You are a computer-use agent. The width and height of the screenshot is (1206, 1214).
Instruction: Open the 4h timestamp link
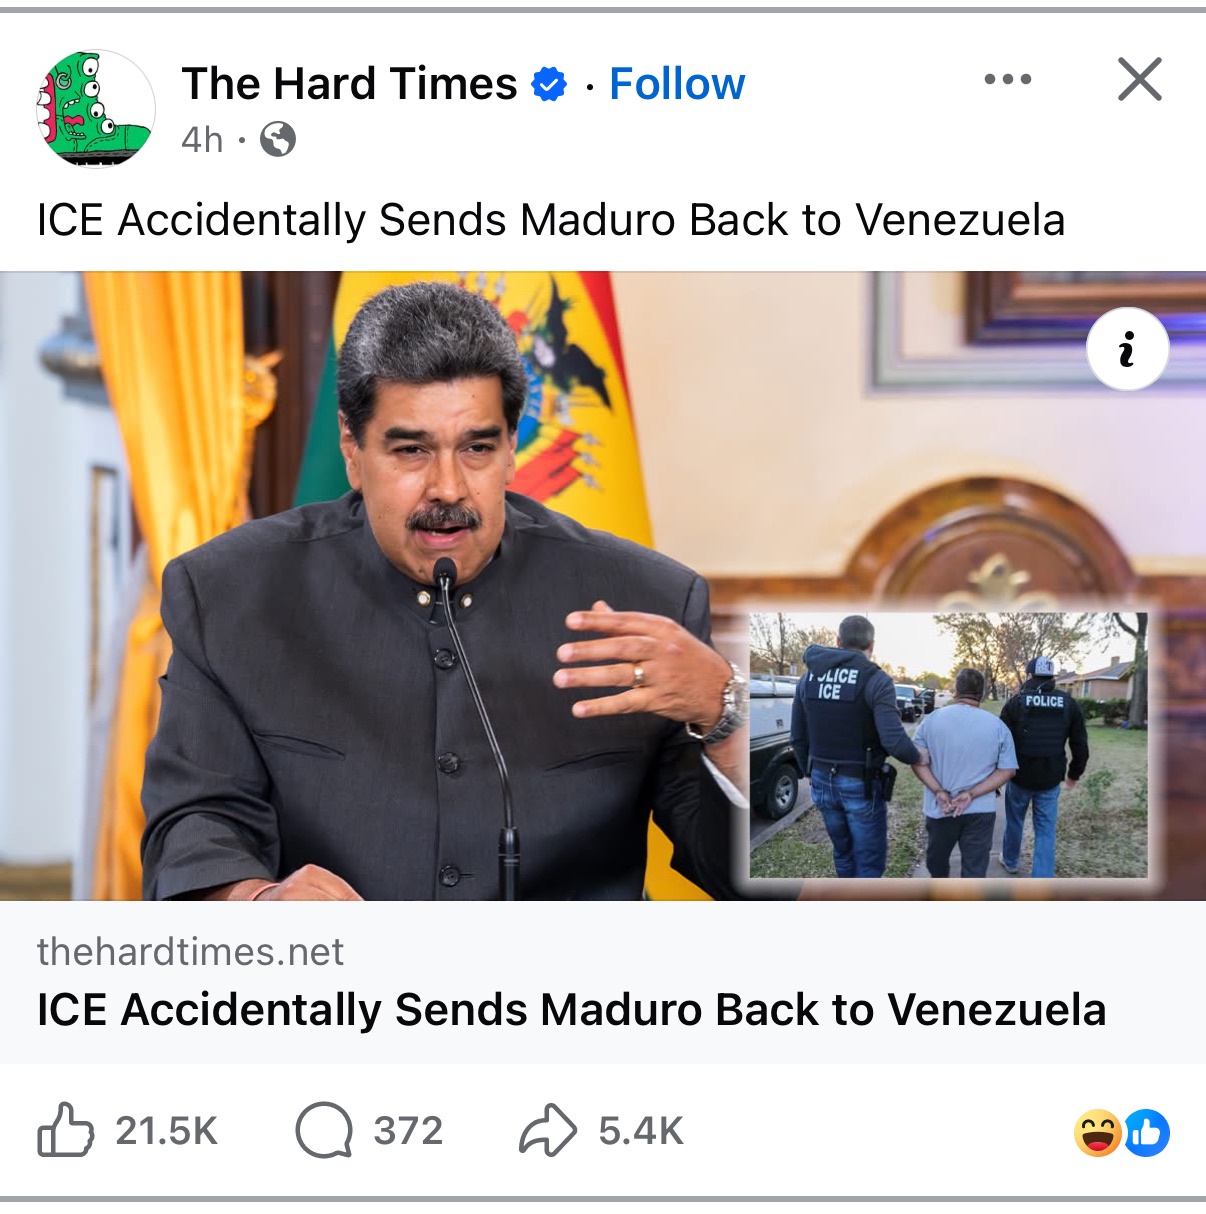point(202,140)
